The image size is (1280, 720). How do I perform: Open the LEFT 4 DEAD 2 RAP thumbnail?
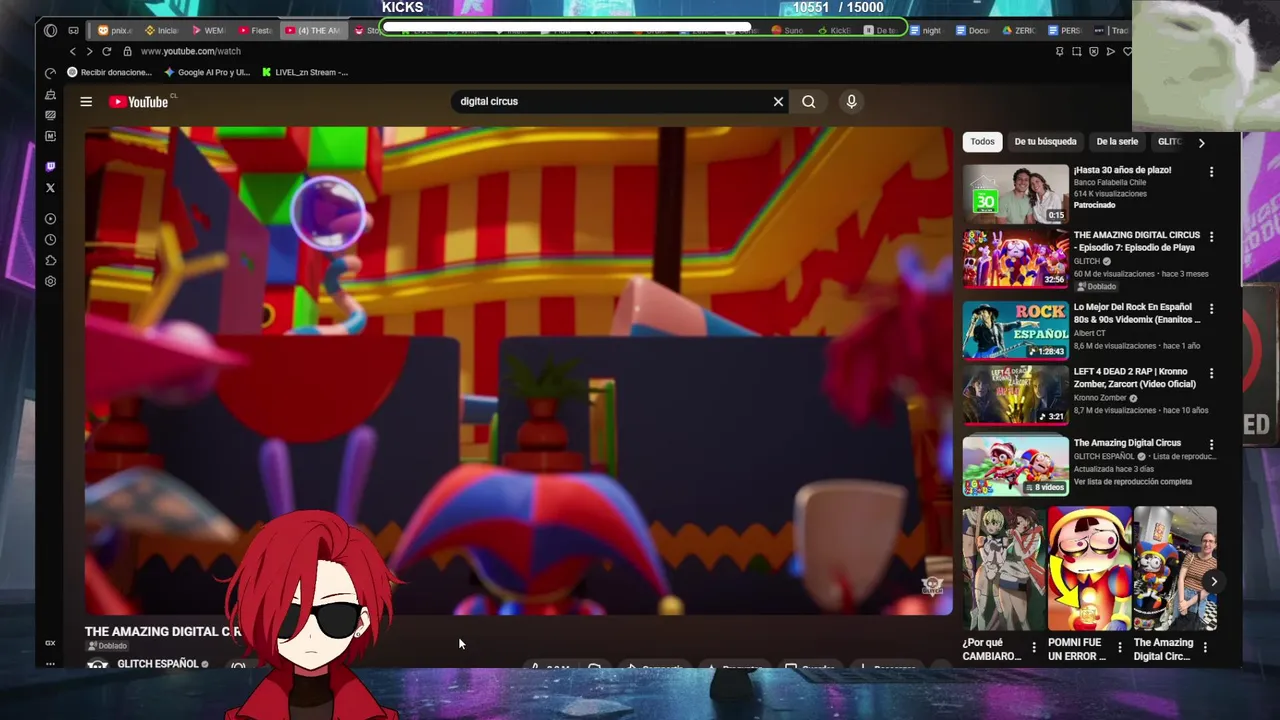1015,395
